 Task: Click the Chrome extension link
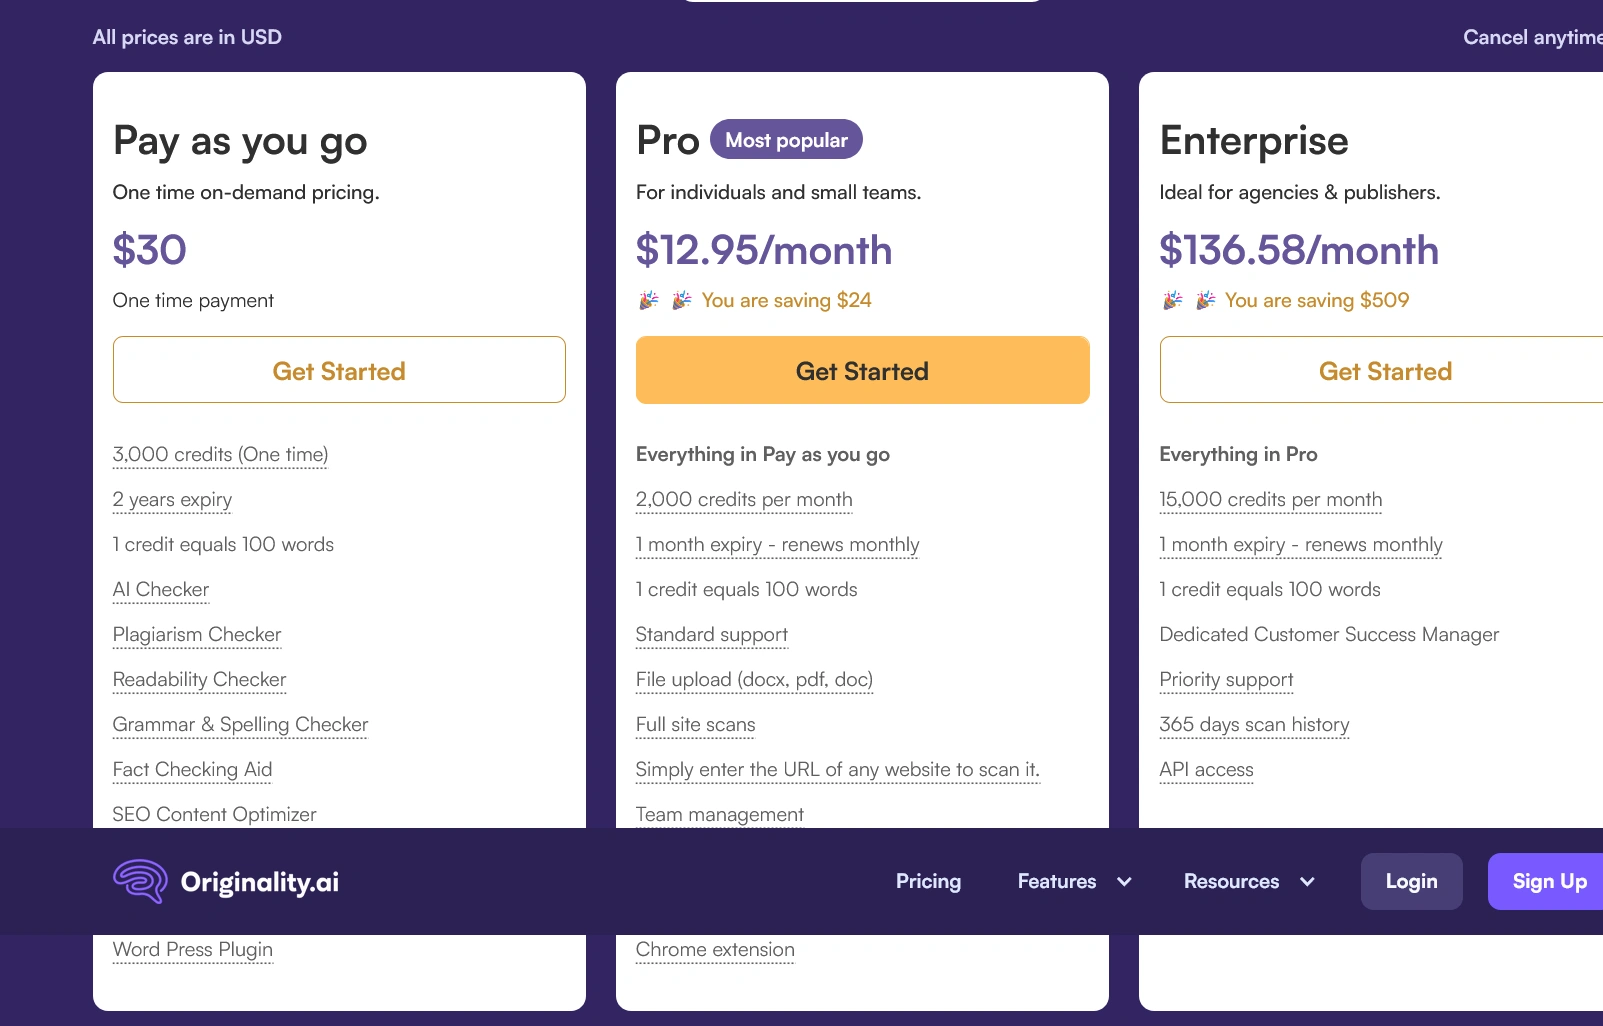click(714, 949)
